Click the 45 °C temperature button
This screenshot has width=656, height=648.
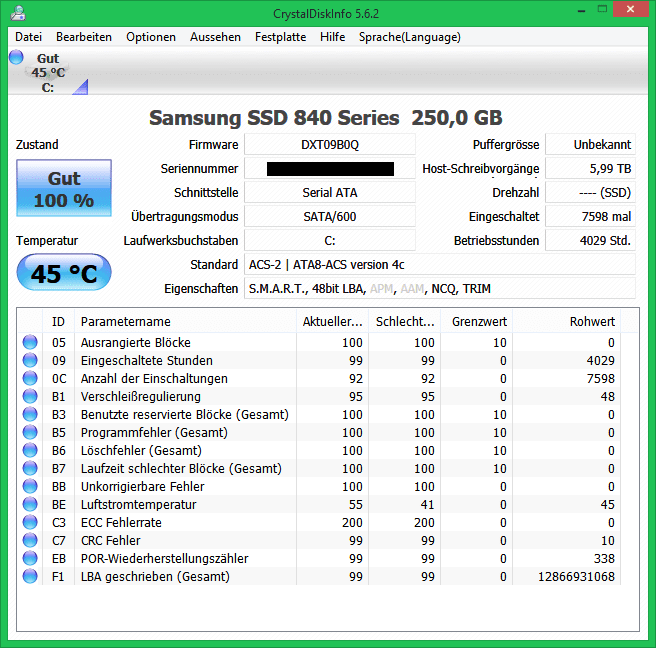pos(64,272)
